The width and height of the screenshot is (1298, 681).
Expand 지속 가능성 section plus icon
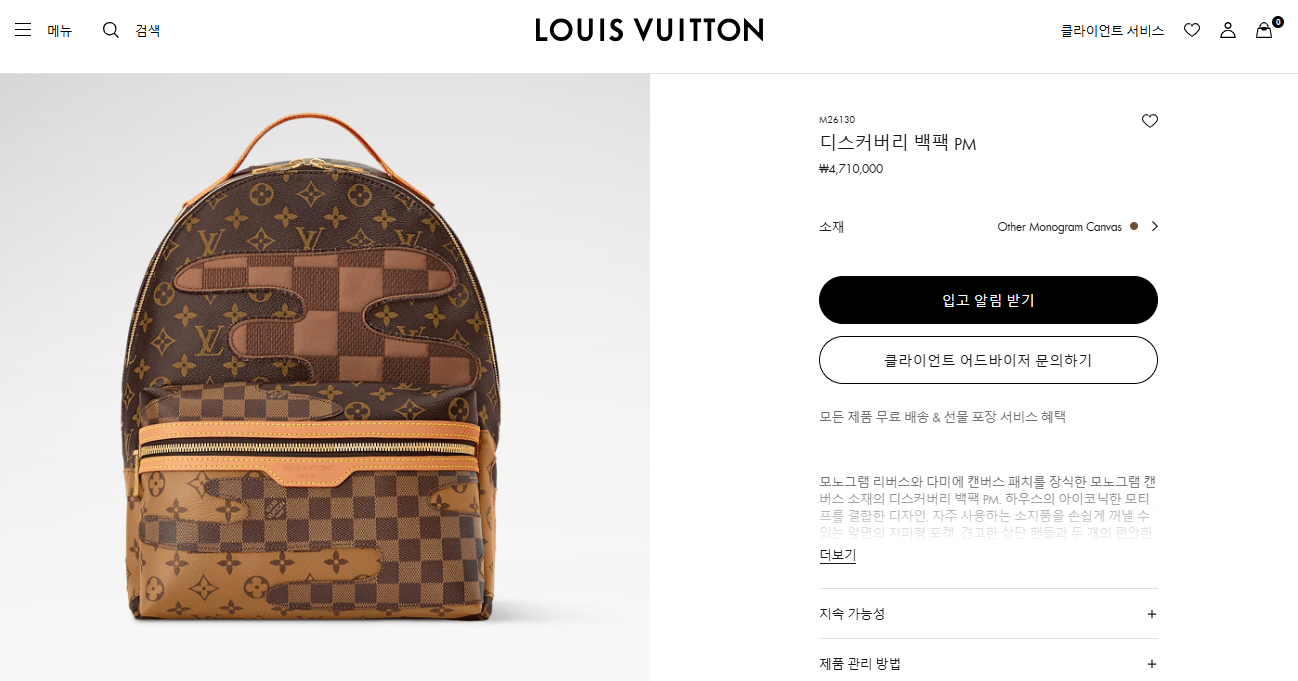(1152, 614)
